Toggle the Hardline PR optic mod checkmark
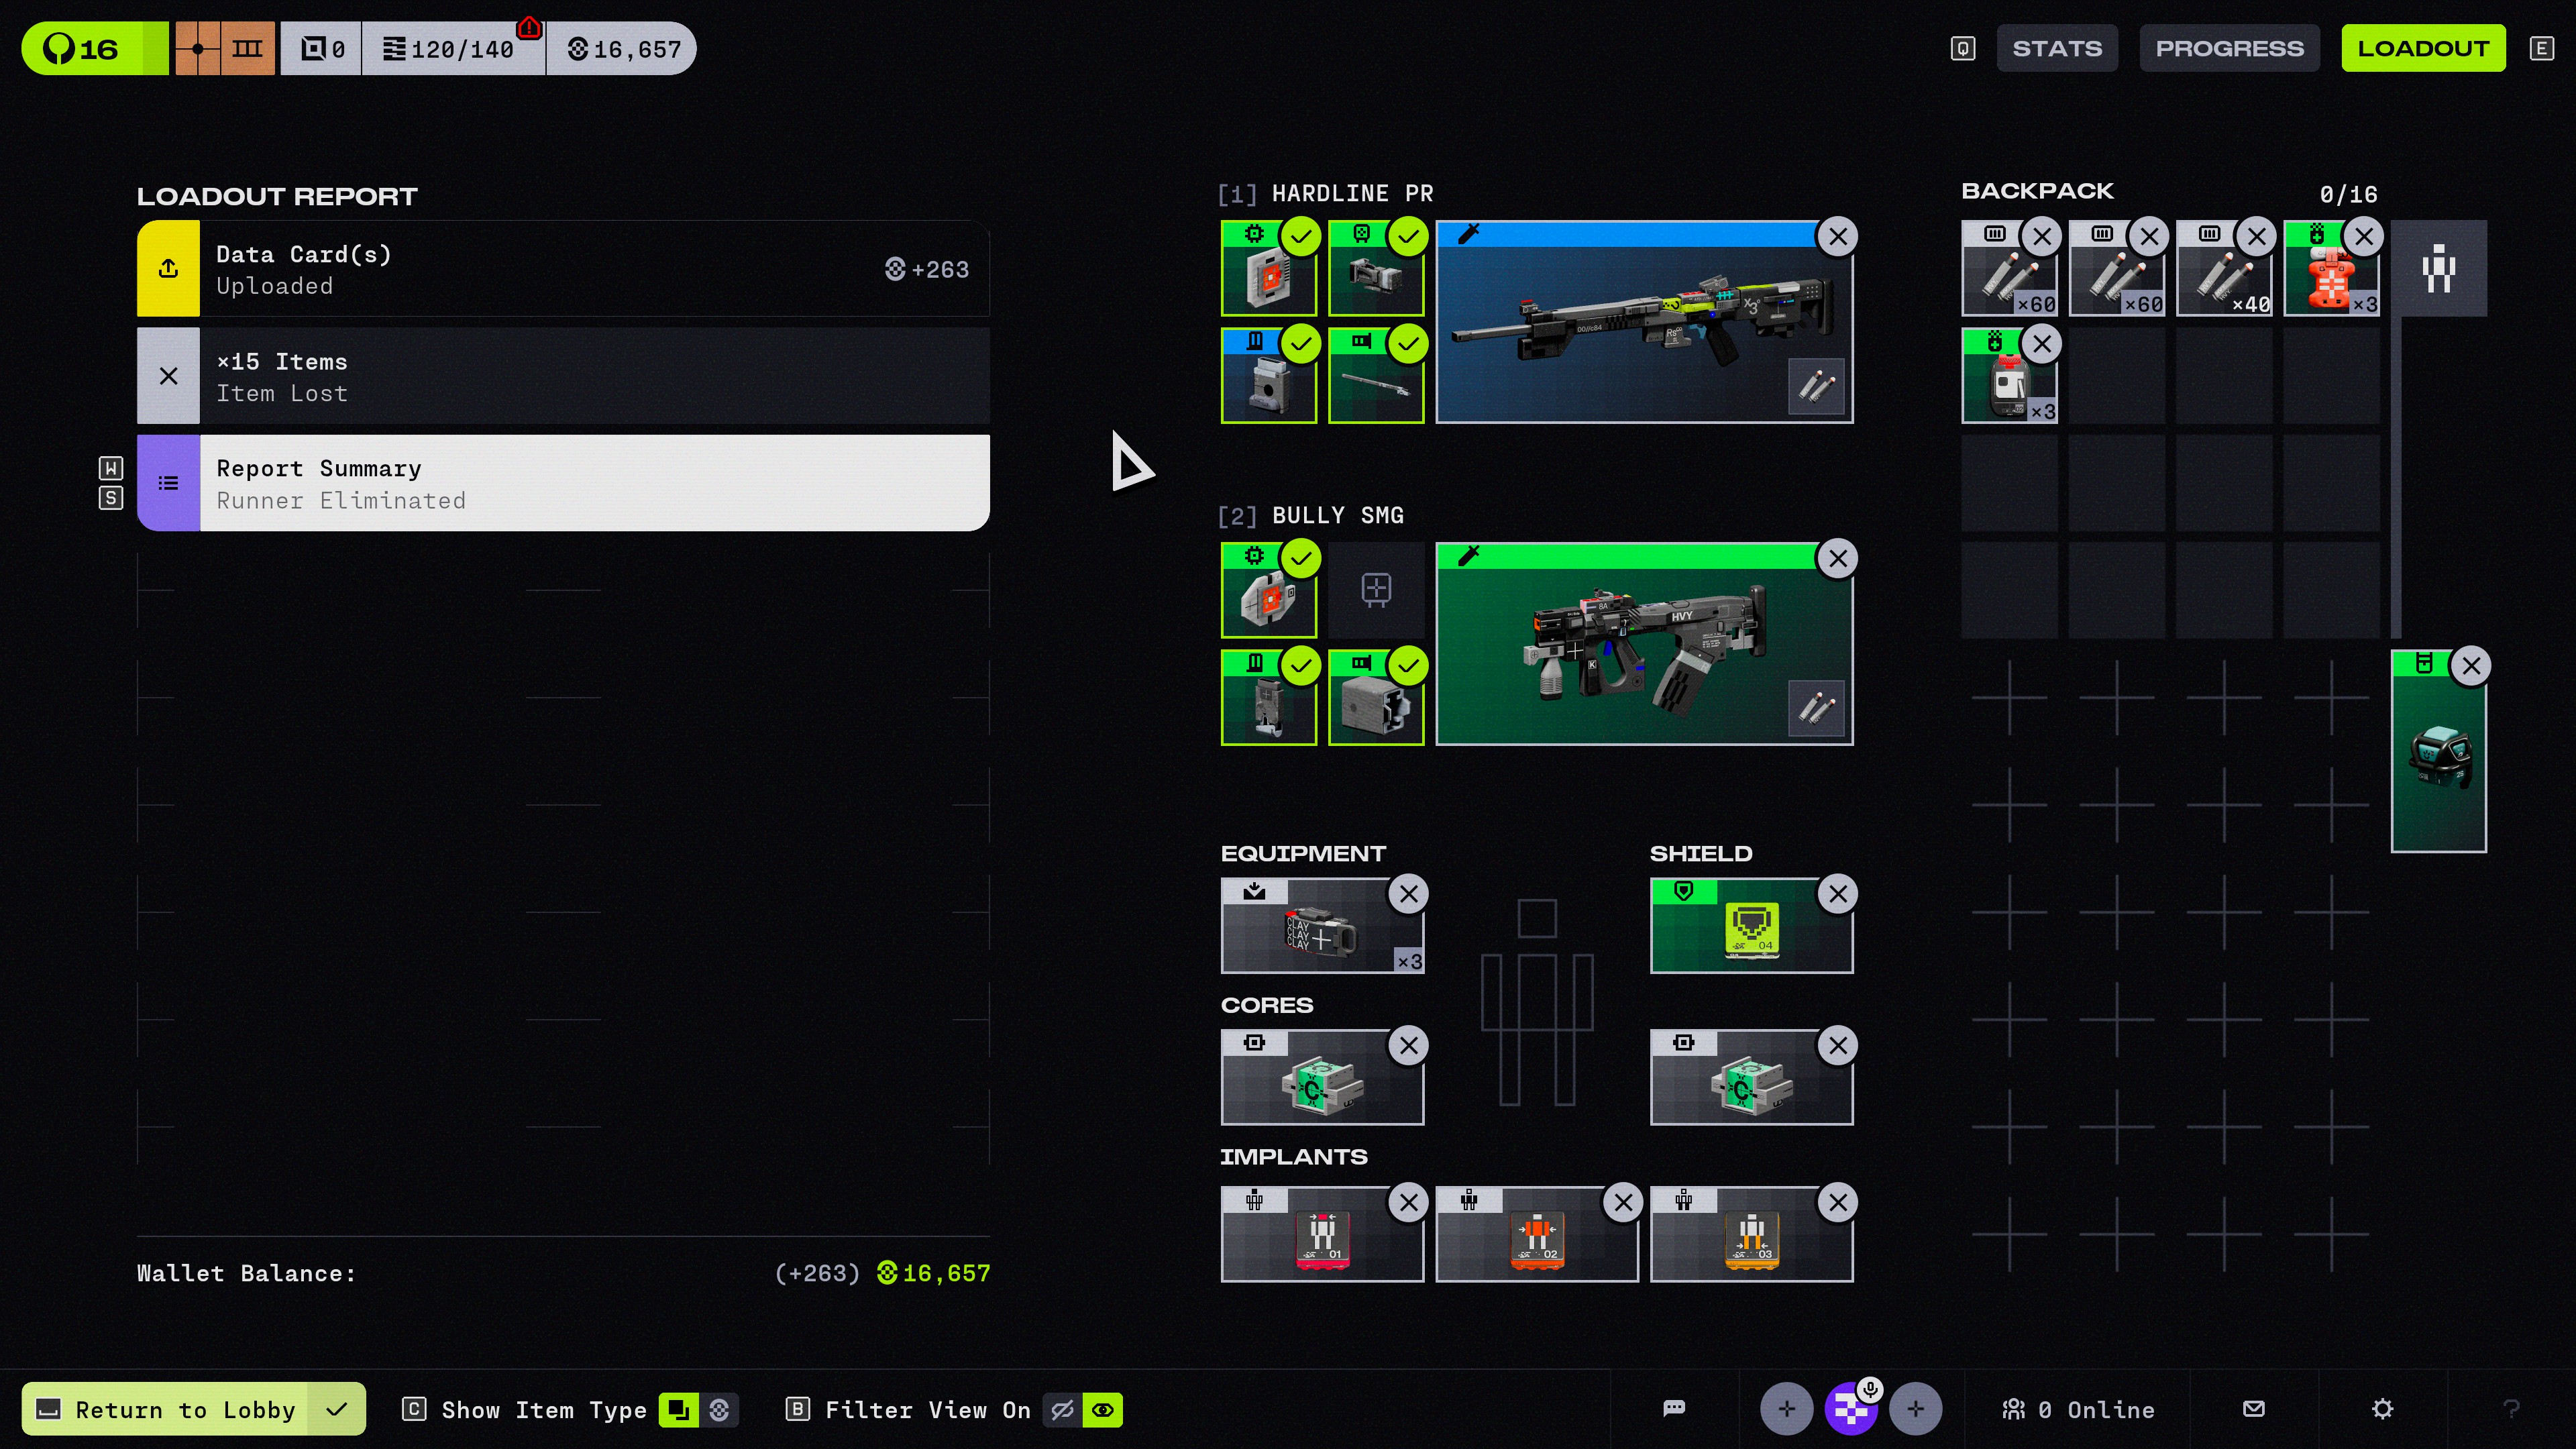 pyautogui.click(x=1408, y=237)
